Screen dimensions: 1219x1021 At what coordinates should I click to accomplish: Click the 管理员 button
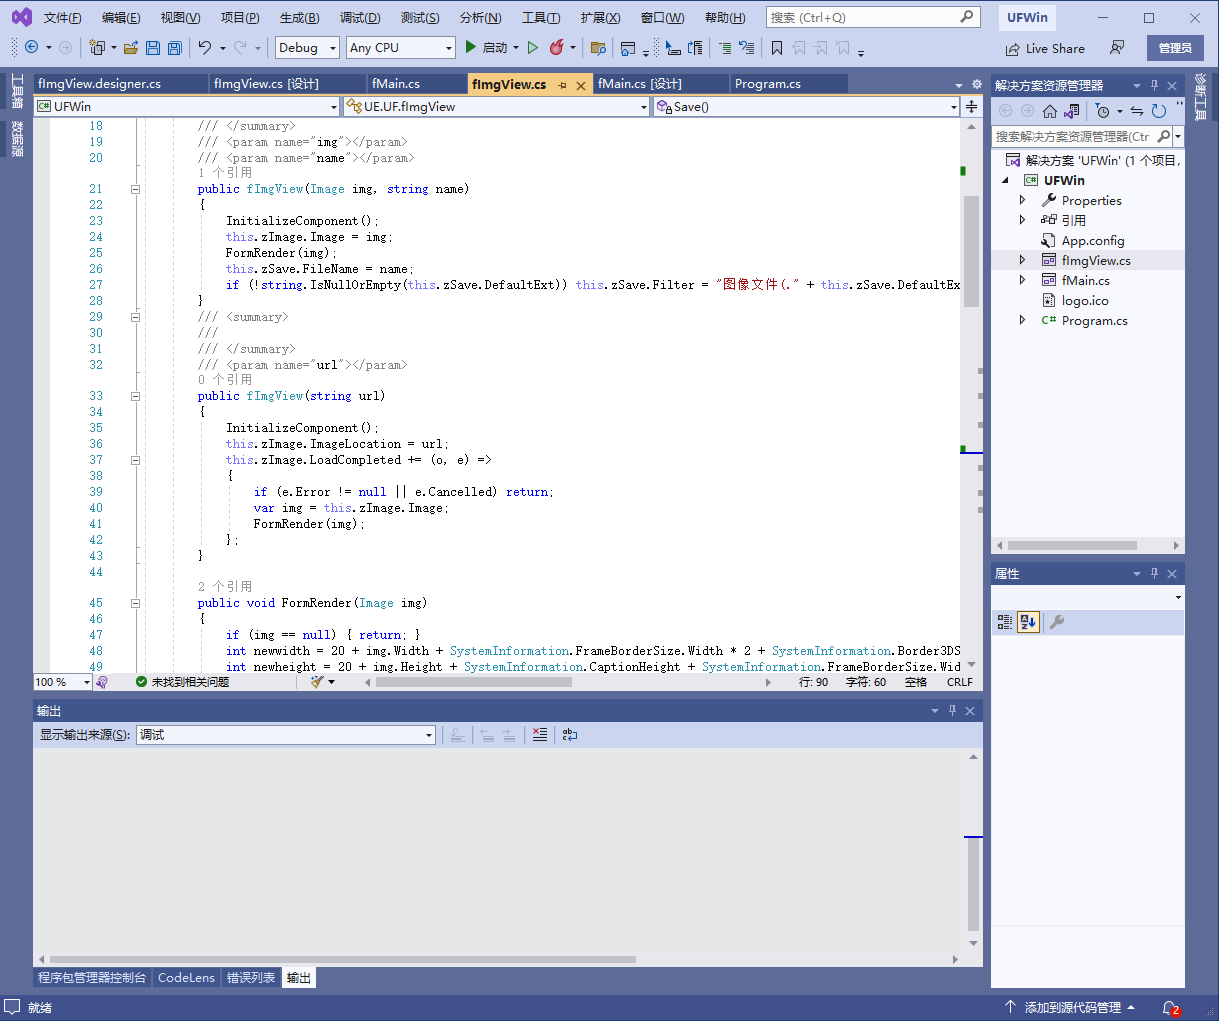tap(1175, 48)
